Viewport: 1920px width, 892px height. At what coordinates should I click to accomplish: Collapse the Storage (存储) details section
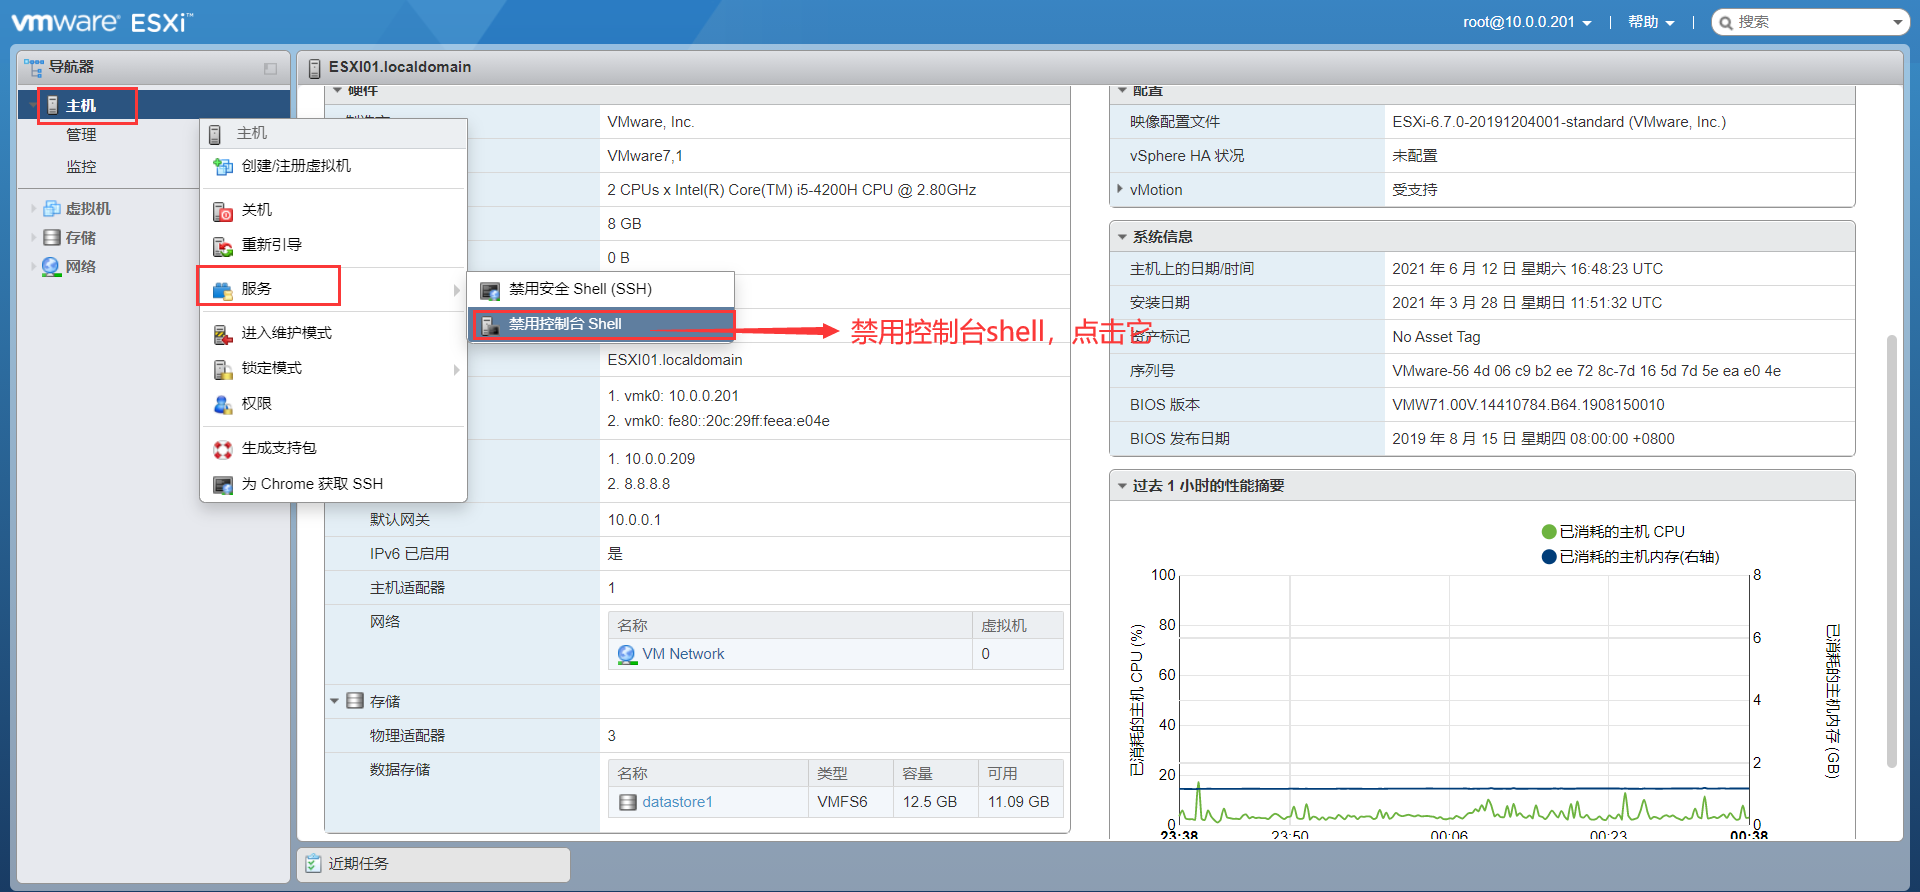pos(335,701)
